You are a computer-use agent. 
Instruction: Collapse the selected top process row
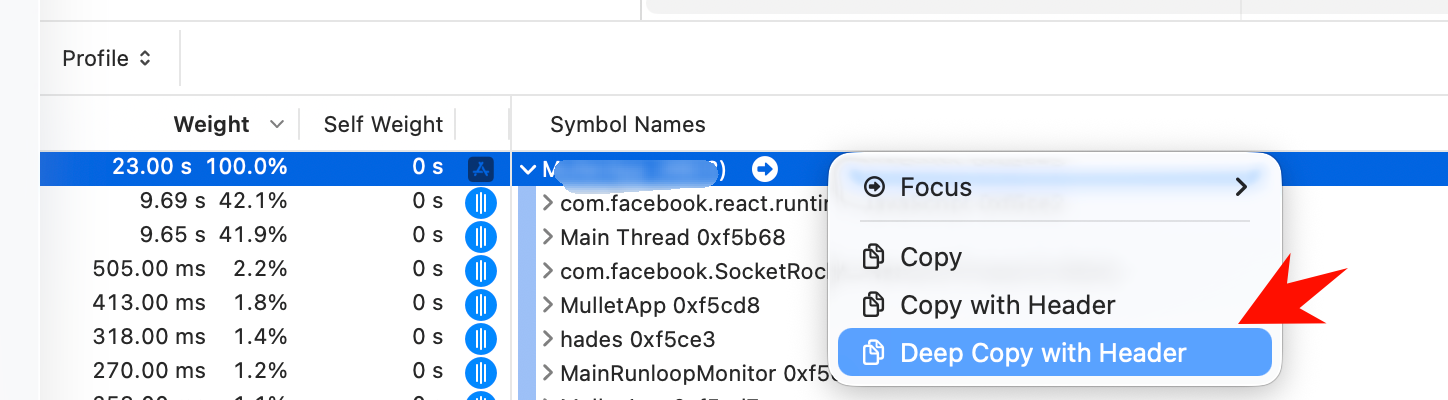[x=528, y=169]
